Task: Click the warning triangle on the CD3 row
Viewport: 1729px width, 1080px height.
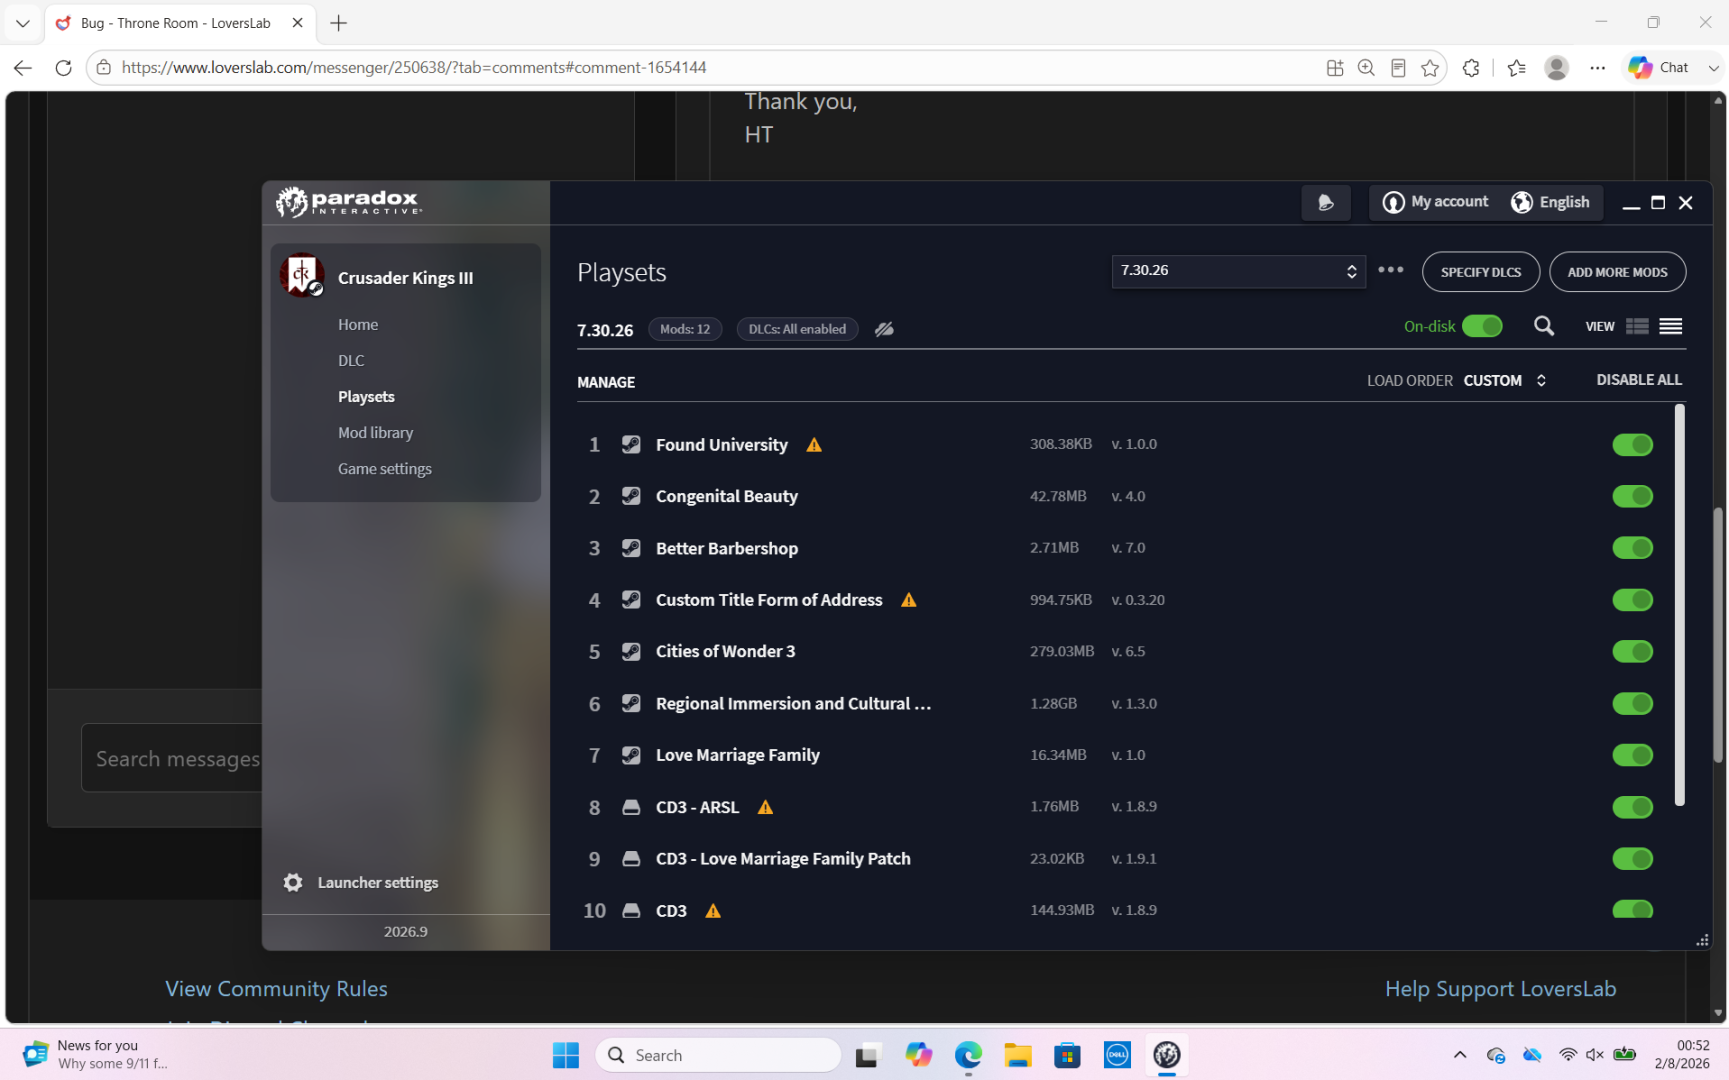Action: click(x=713, y=911)
